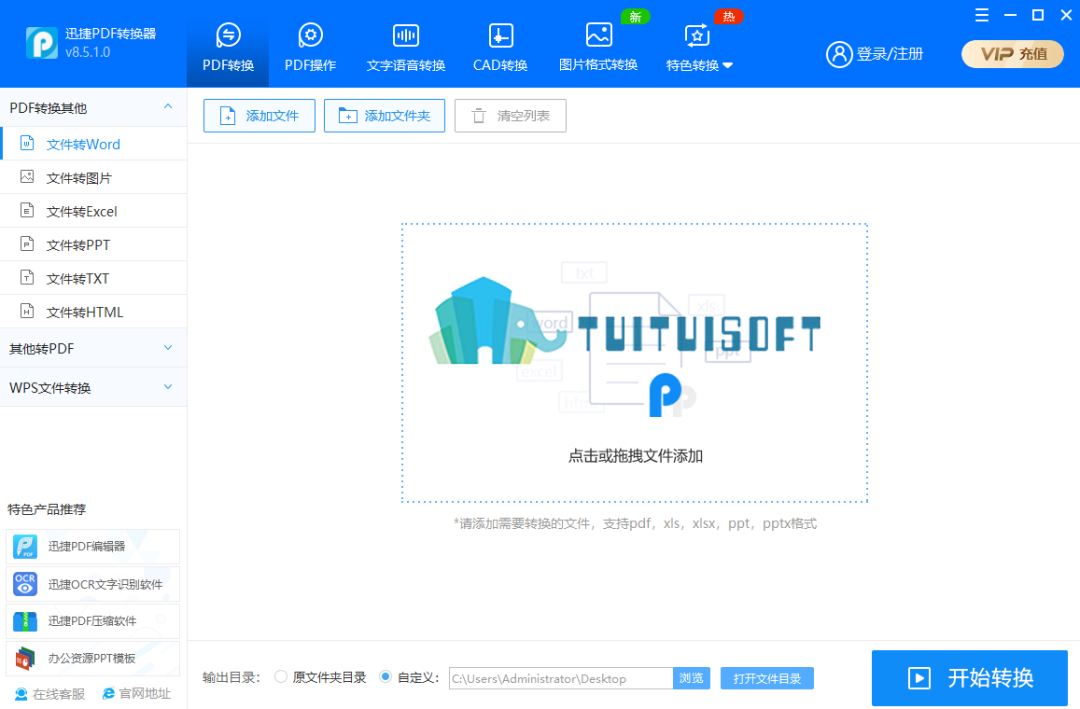Click the output directory path field
The width and height of the screenshot is (1080, 709).
561,678
